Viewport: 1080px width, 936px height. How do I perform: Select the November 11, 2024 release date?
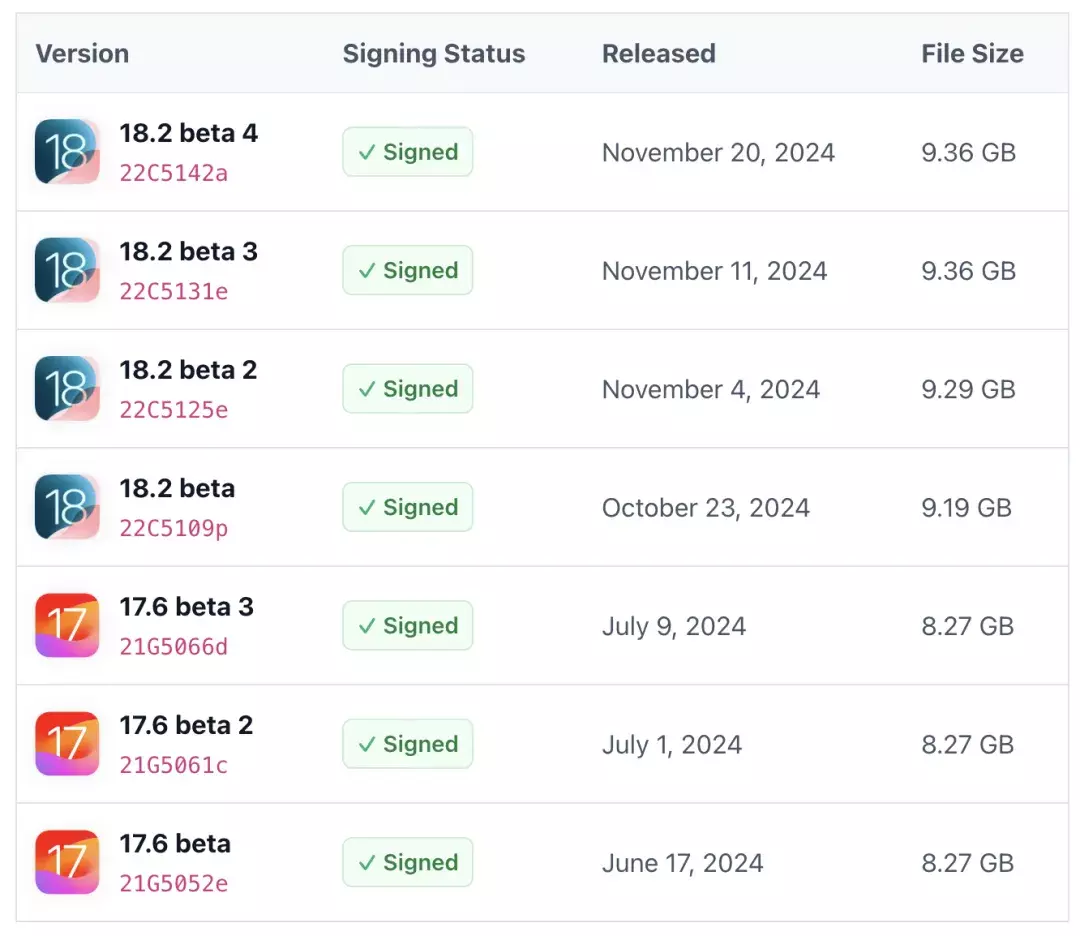click(714, 271)
